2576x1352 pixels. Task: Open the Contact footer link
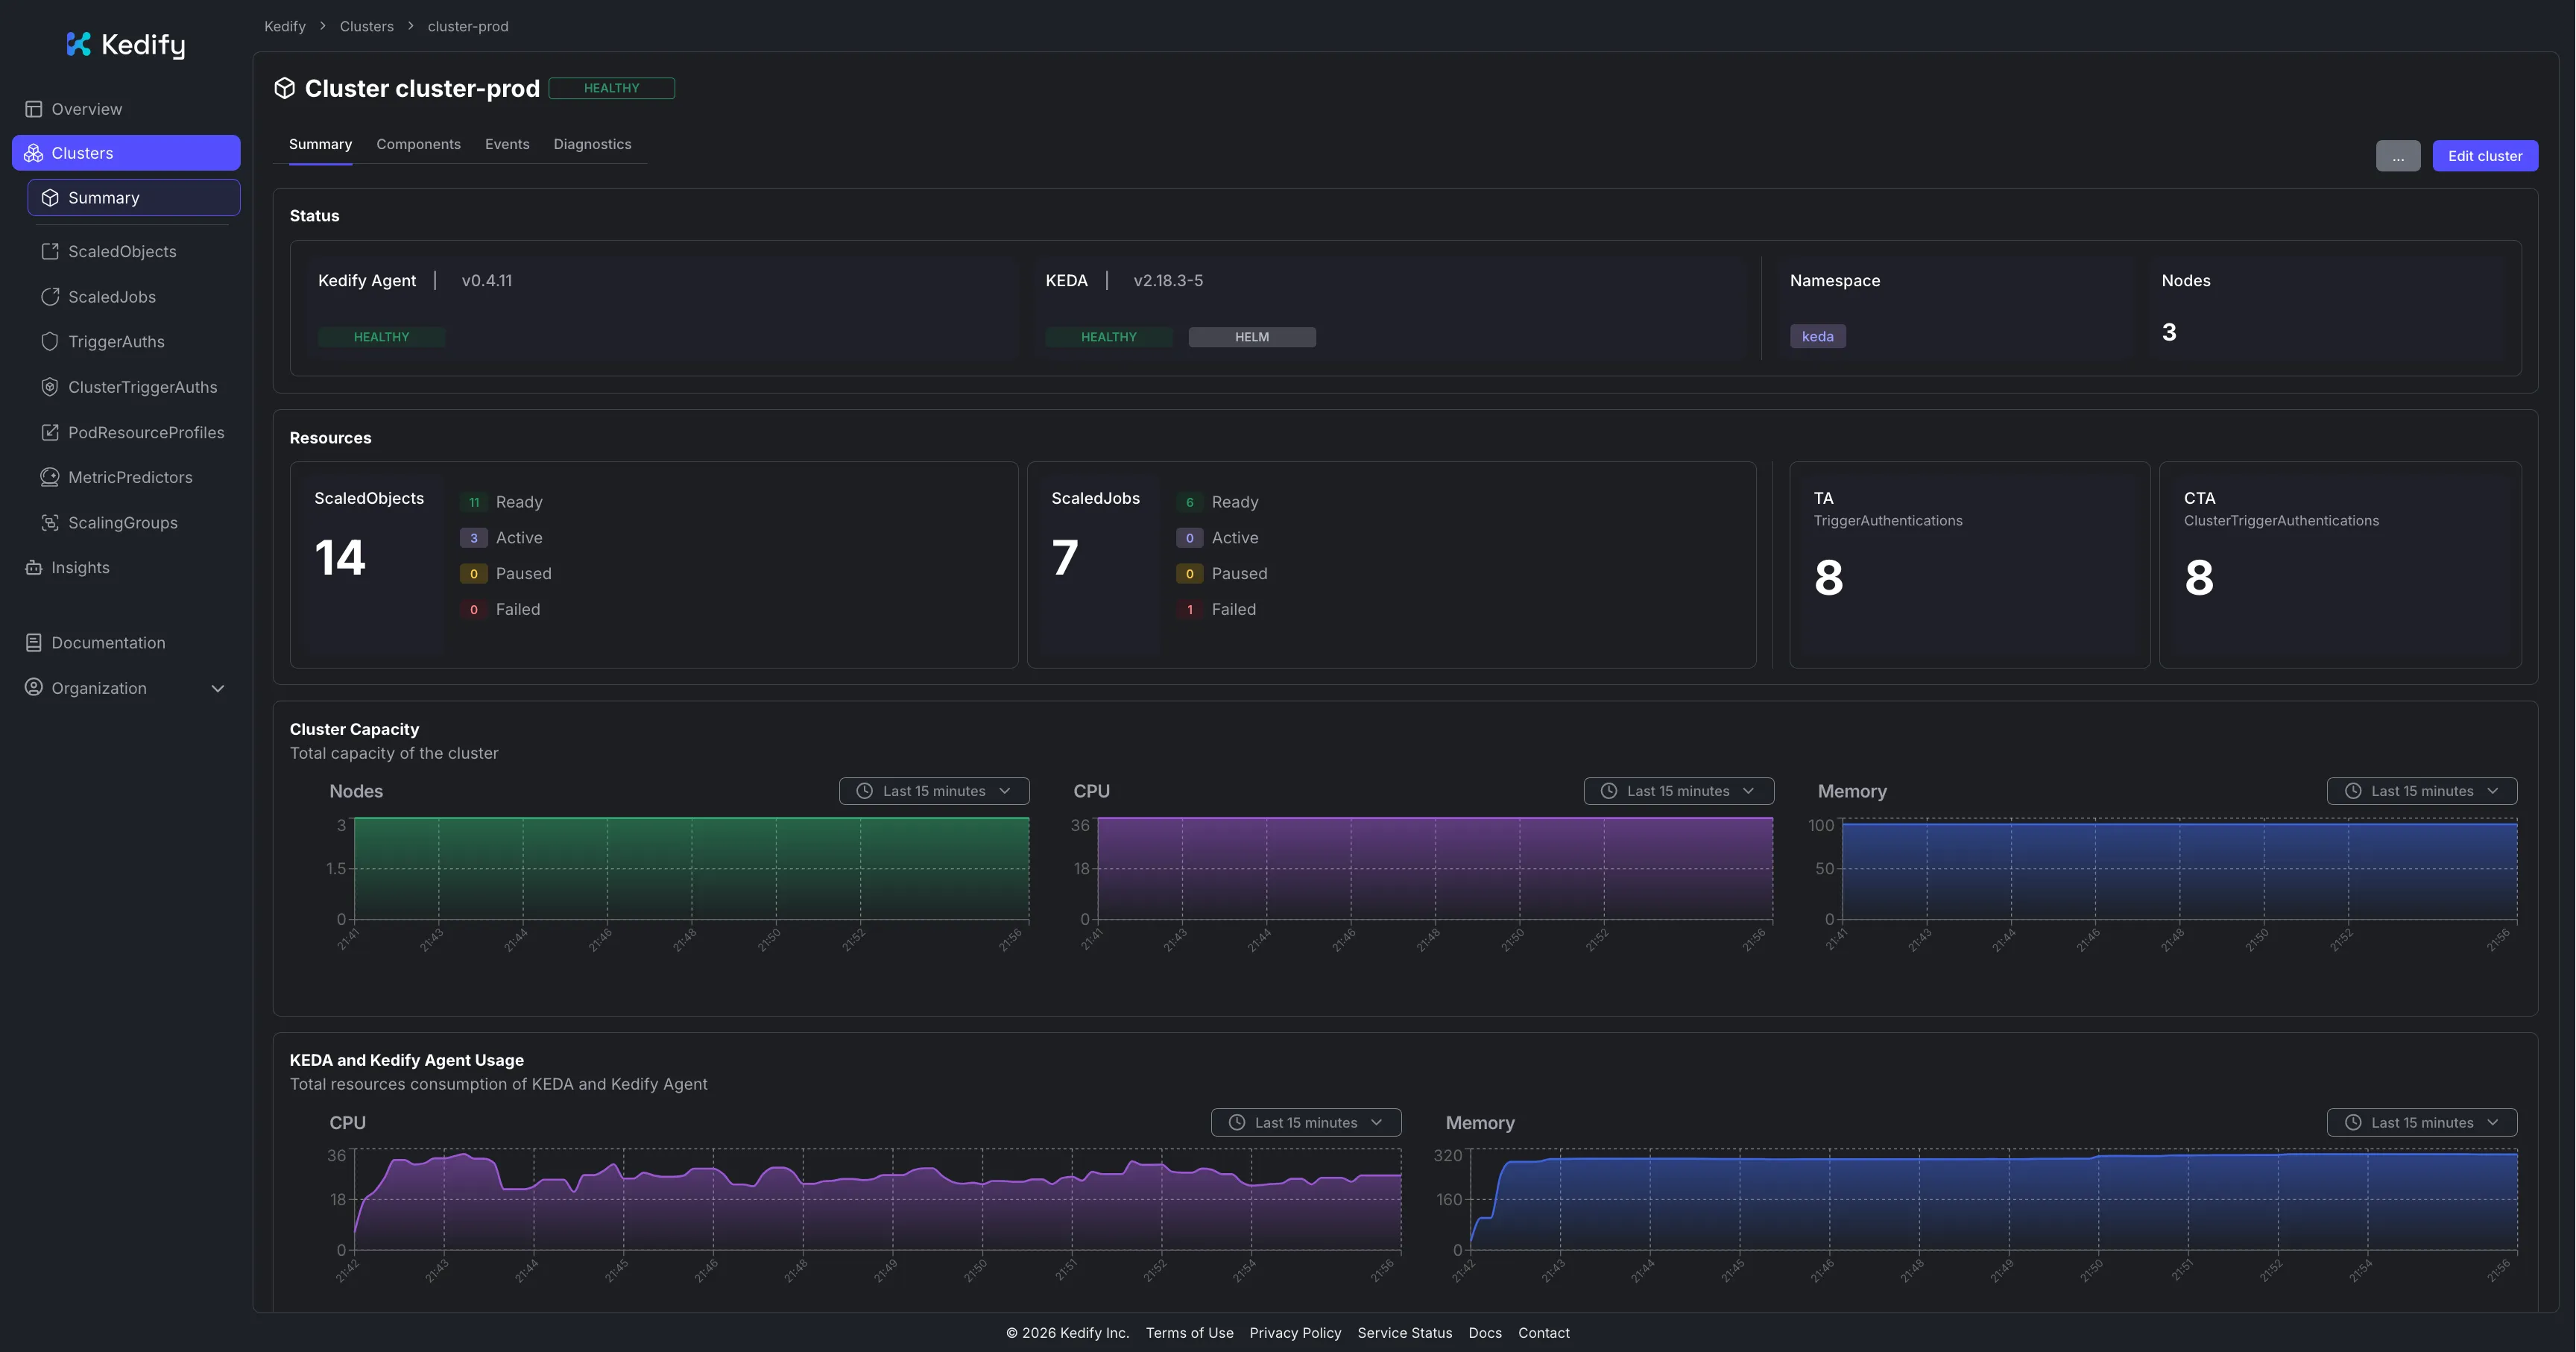tap(1543, 1333)
